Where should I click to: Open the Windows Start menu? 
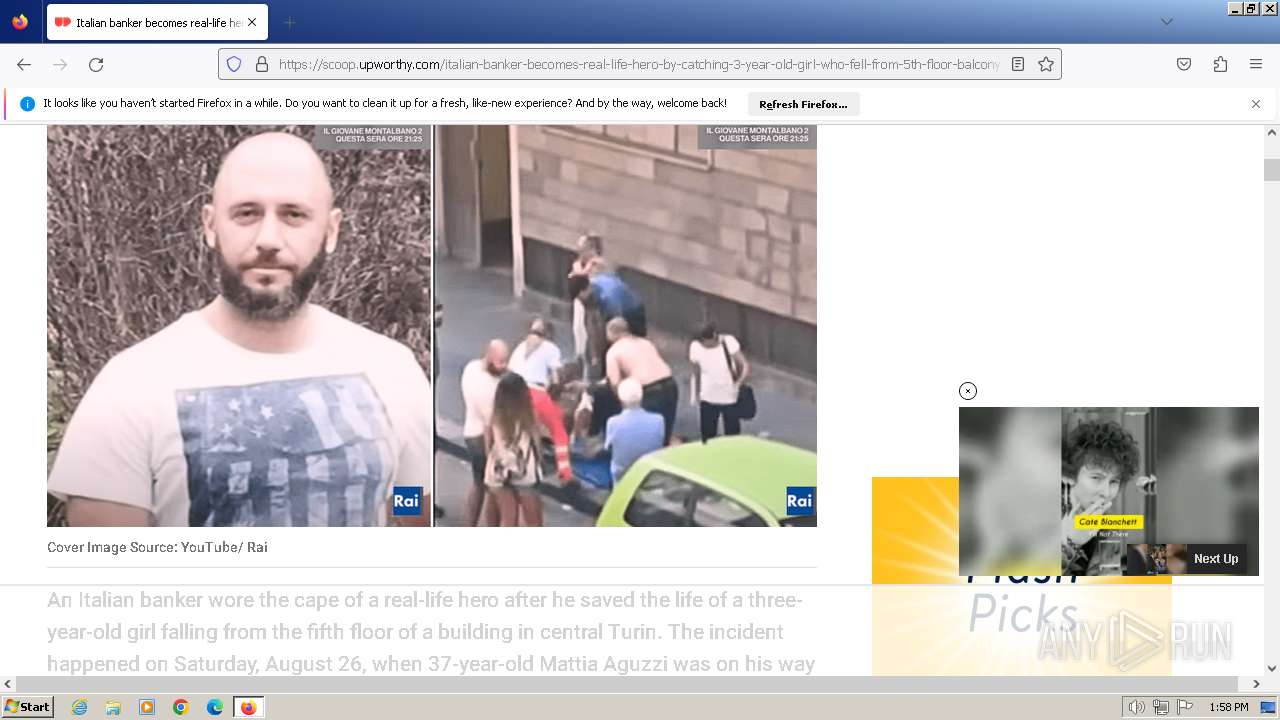pos(27,707)
